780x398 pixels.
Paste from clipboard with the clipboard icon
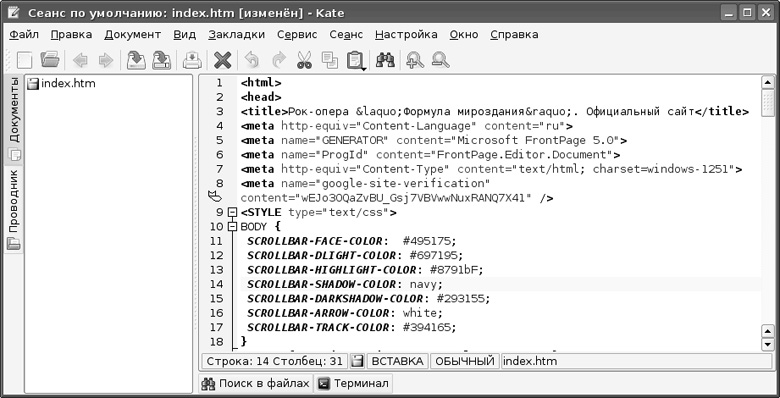356,61
